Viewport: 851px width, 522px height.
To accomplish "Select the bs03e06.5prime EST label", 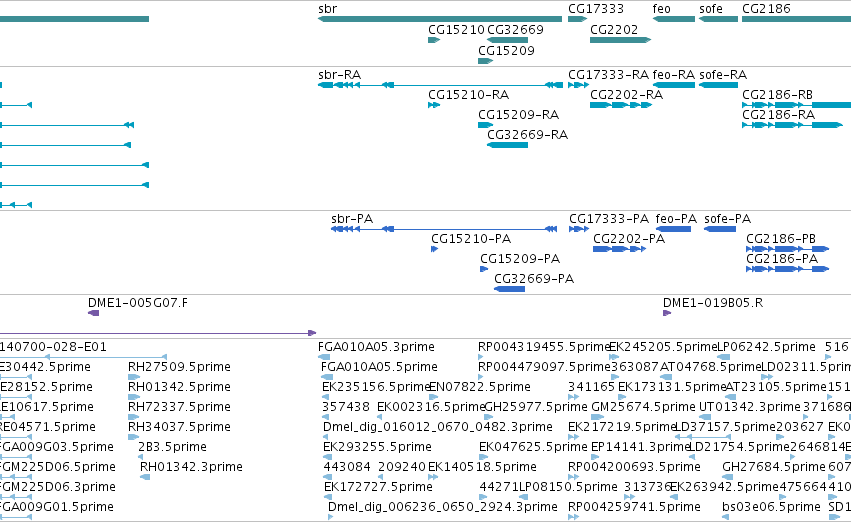I will click(771, 508).
